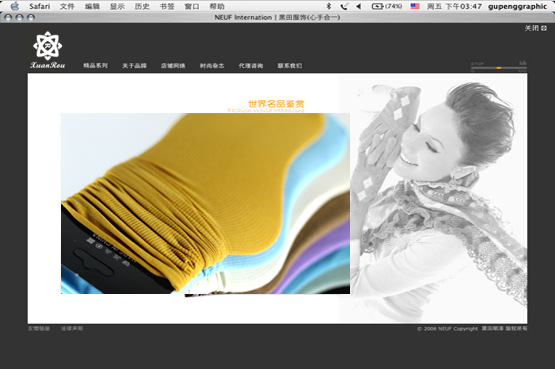Screen dimensions: 555x369
Task: Click the 世界名品鉴赏 orange heading
Action: point(276,104)
